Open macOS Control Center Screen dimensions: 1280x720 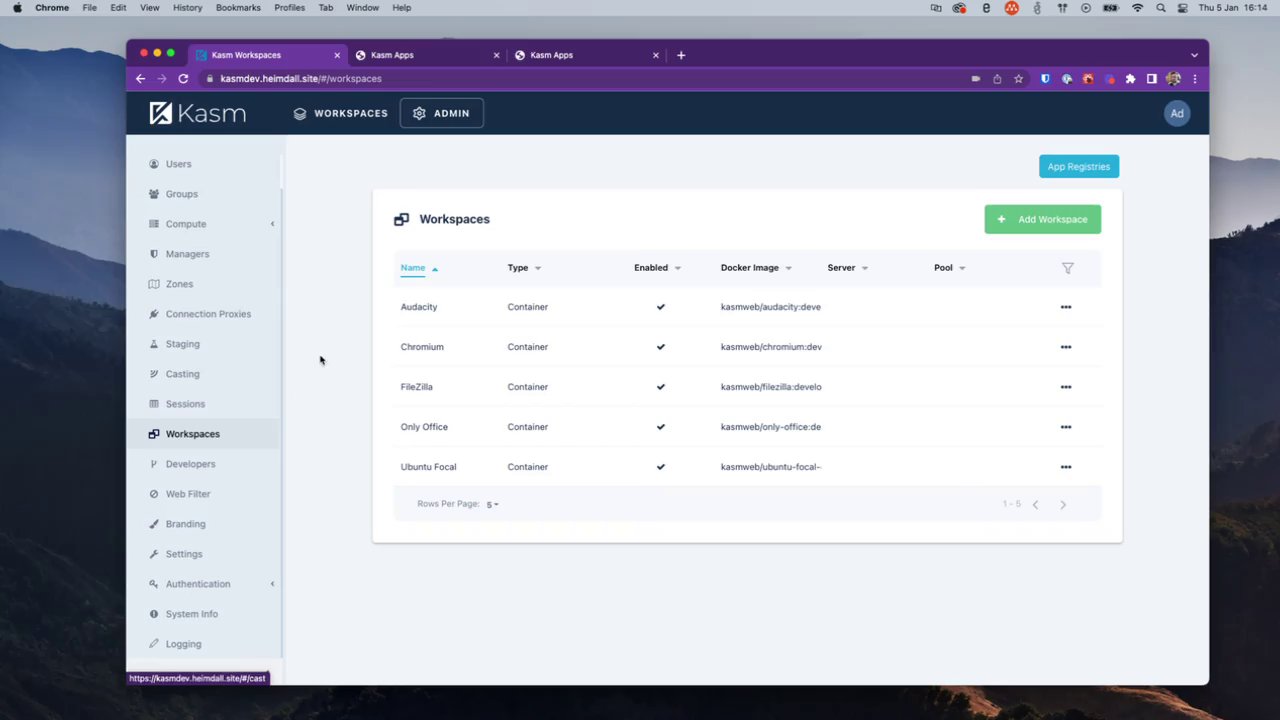click(1183, 7)
